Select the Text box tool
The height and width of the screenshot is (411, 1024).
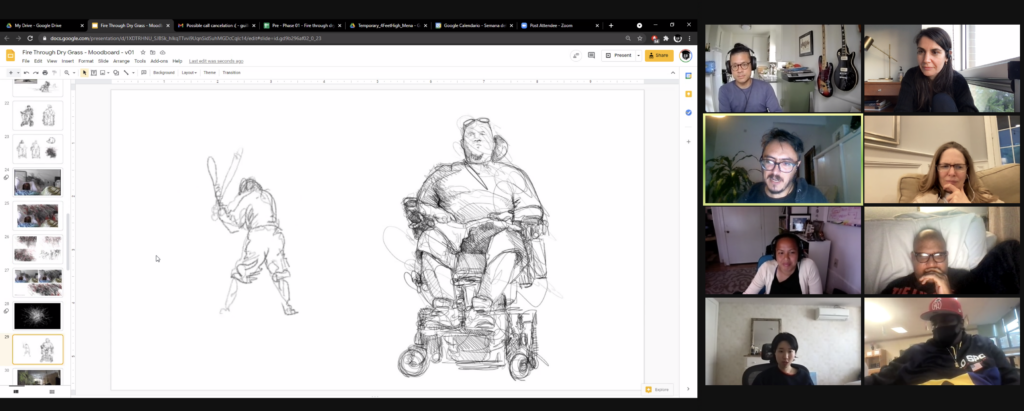[94, 73]
